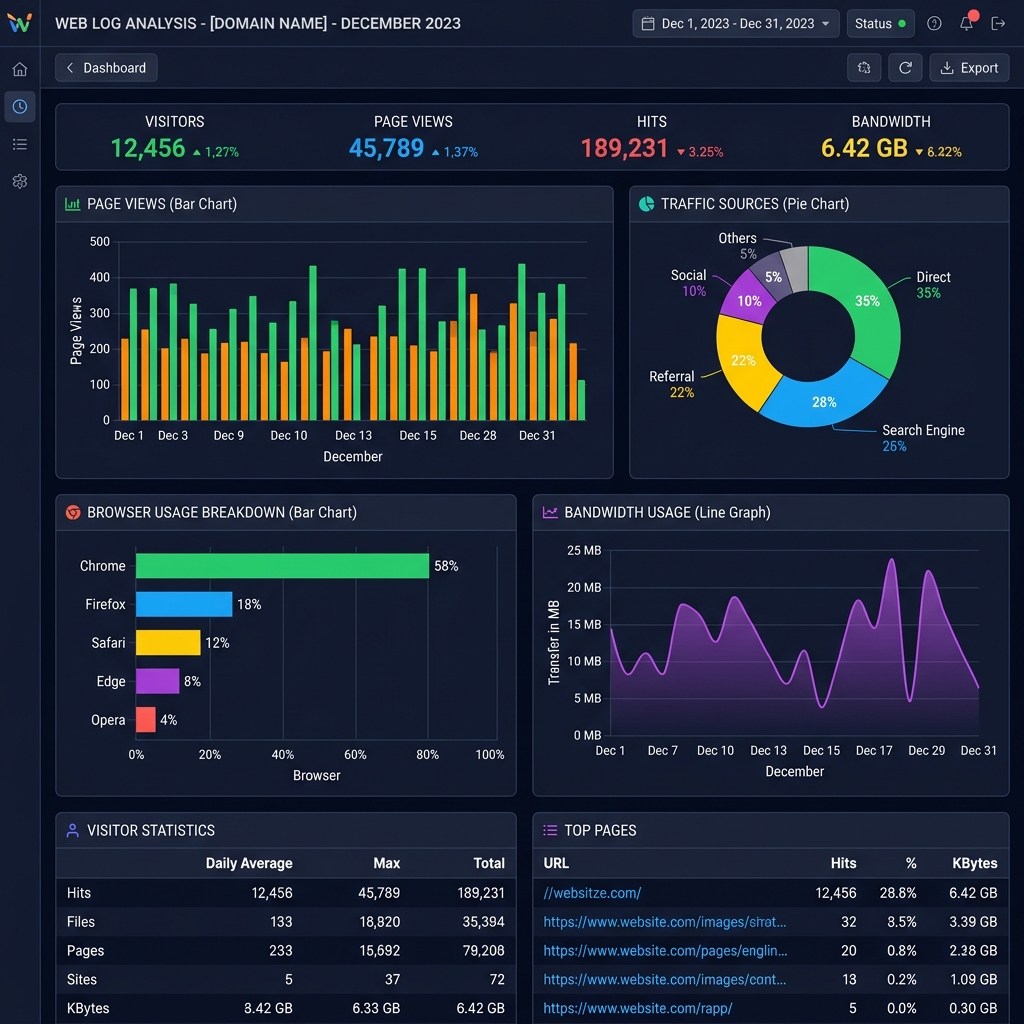Click the Bandwidth value 6.42 GB
The width and height of the screenshot is (1024, 1024).
tap(864, 148)
